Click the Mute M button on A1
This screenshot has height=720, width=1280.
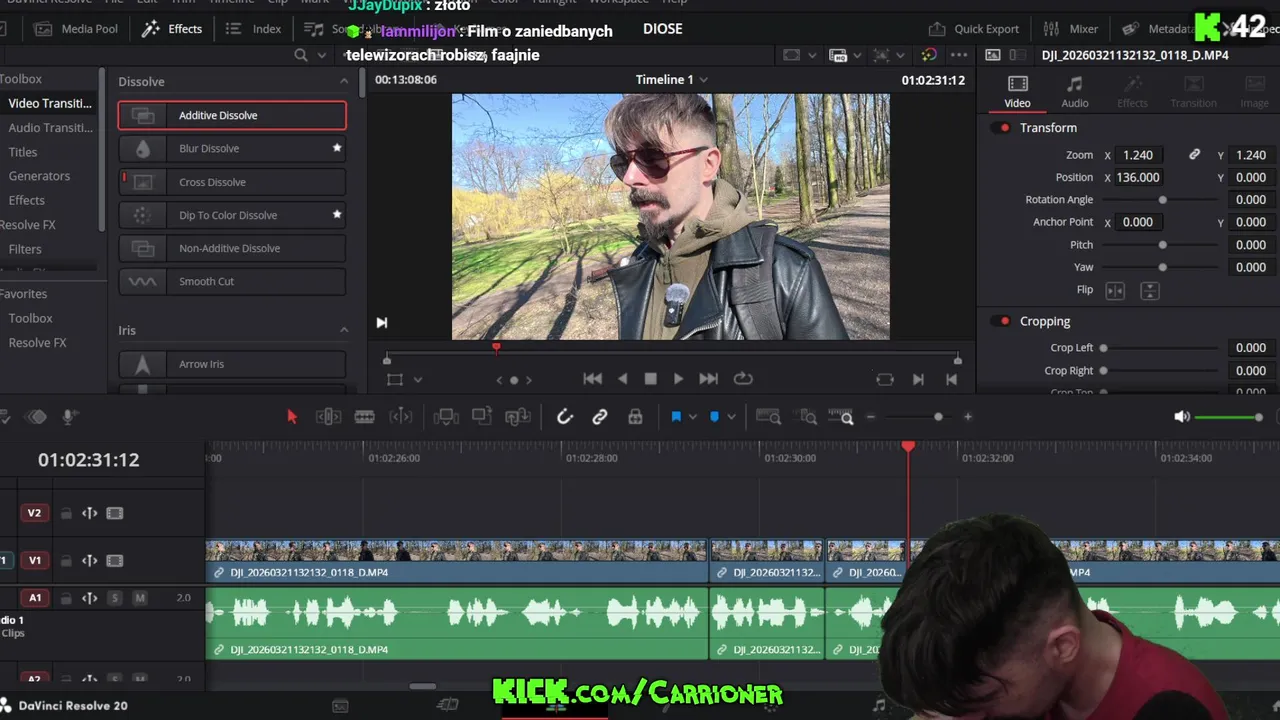tap(140, 598)
